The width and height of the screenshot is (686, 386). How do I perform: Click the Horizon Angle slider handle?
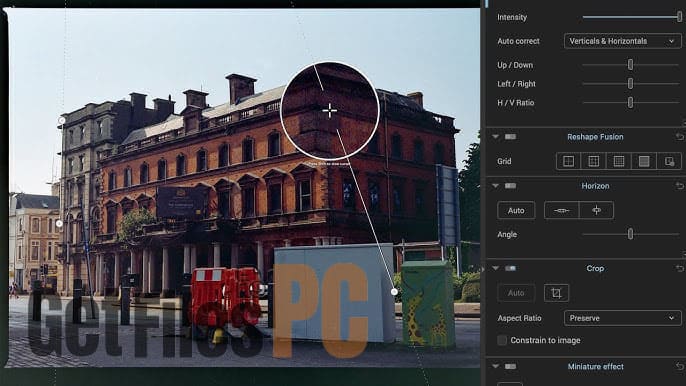coord(630,234)
